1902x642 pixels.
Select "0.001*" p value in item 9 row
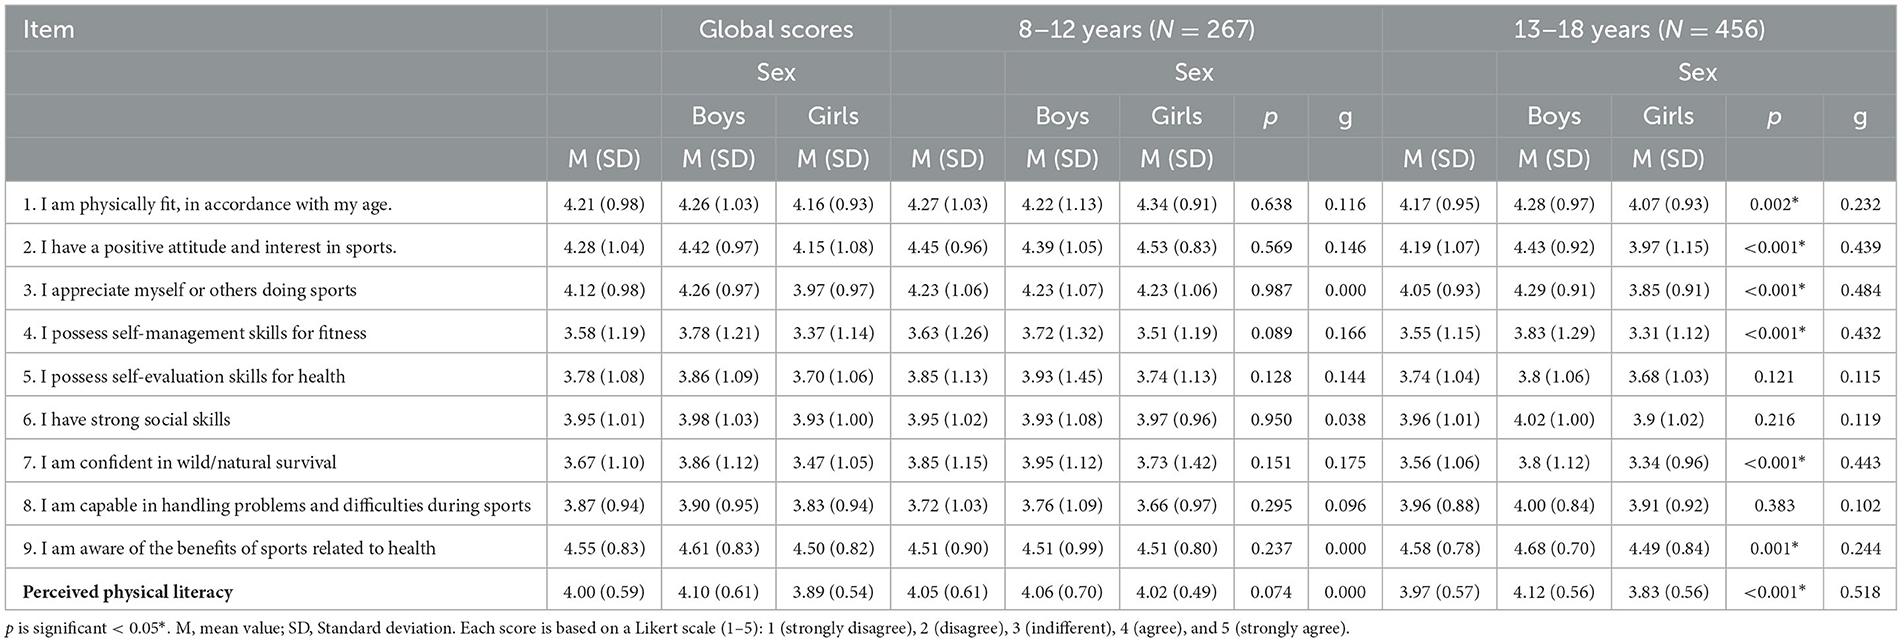tap(1774, 548)
